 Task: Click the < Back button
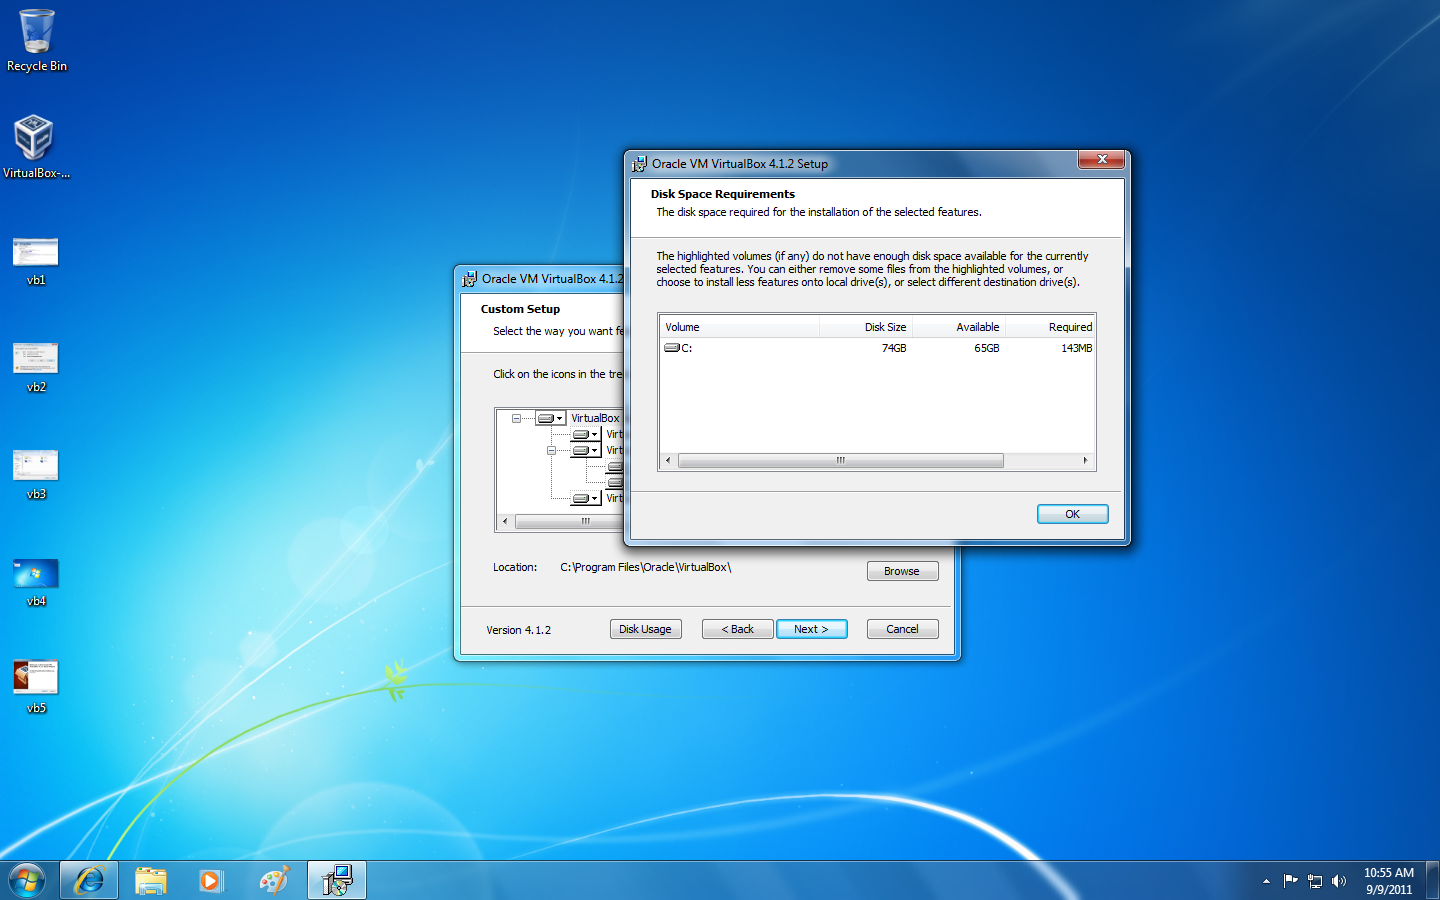(x=737, y=629)
